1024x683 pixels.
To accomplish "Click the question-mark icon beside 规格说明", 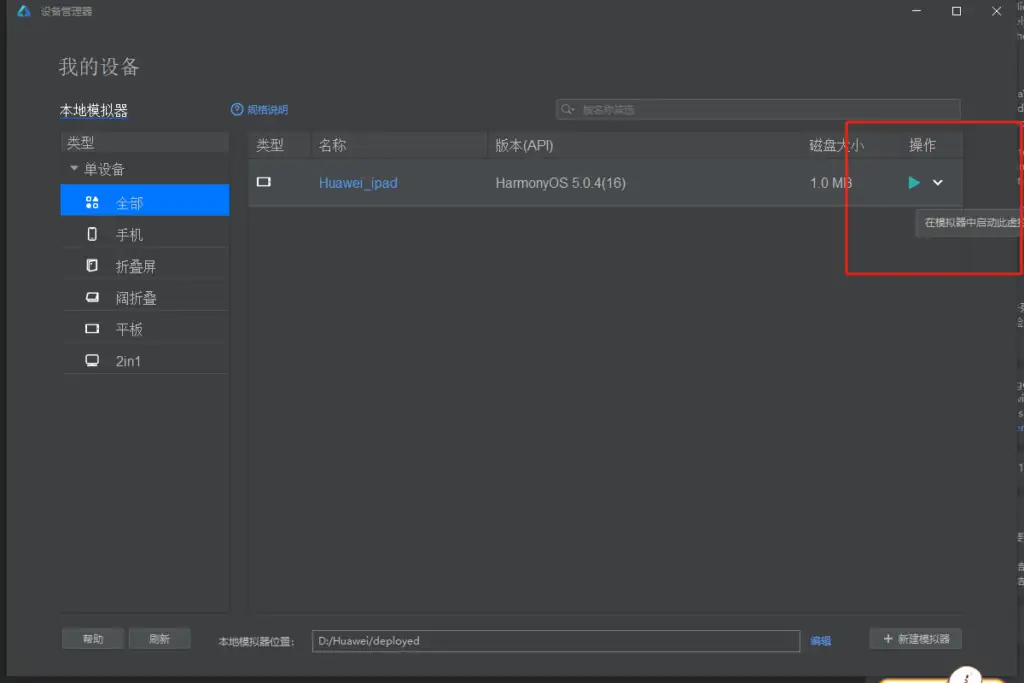I will (x=236, y=110).
